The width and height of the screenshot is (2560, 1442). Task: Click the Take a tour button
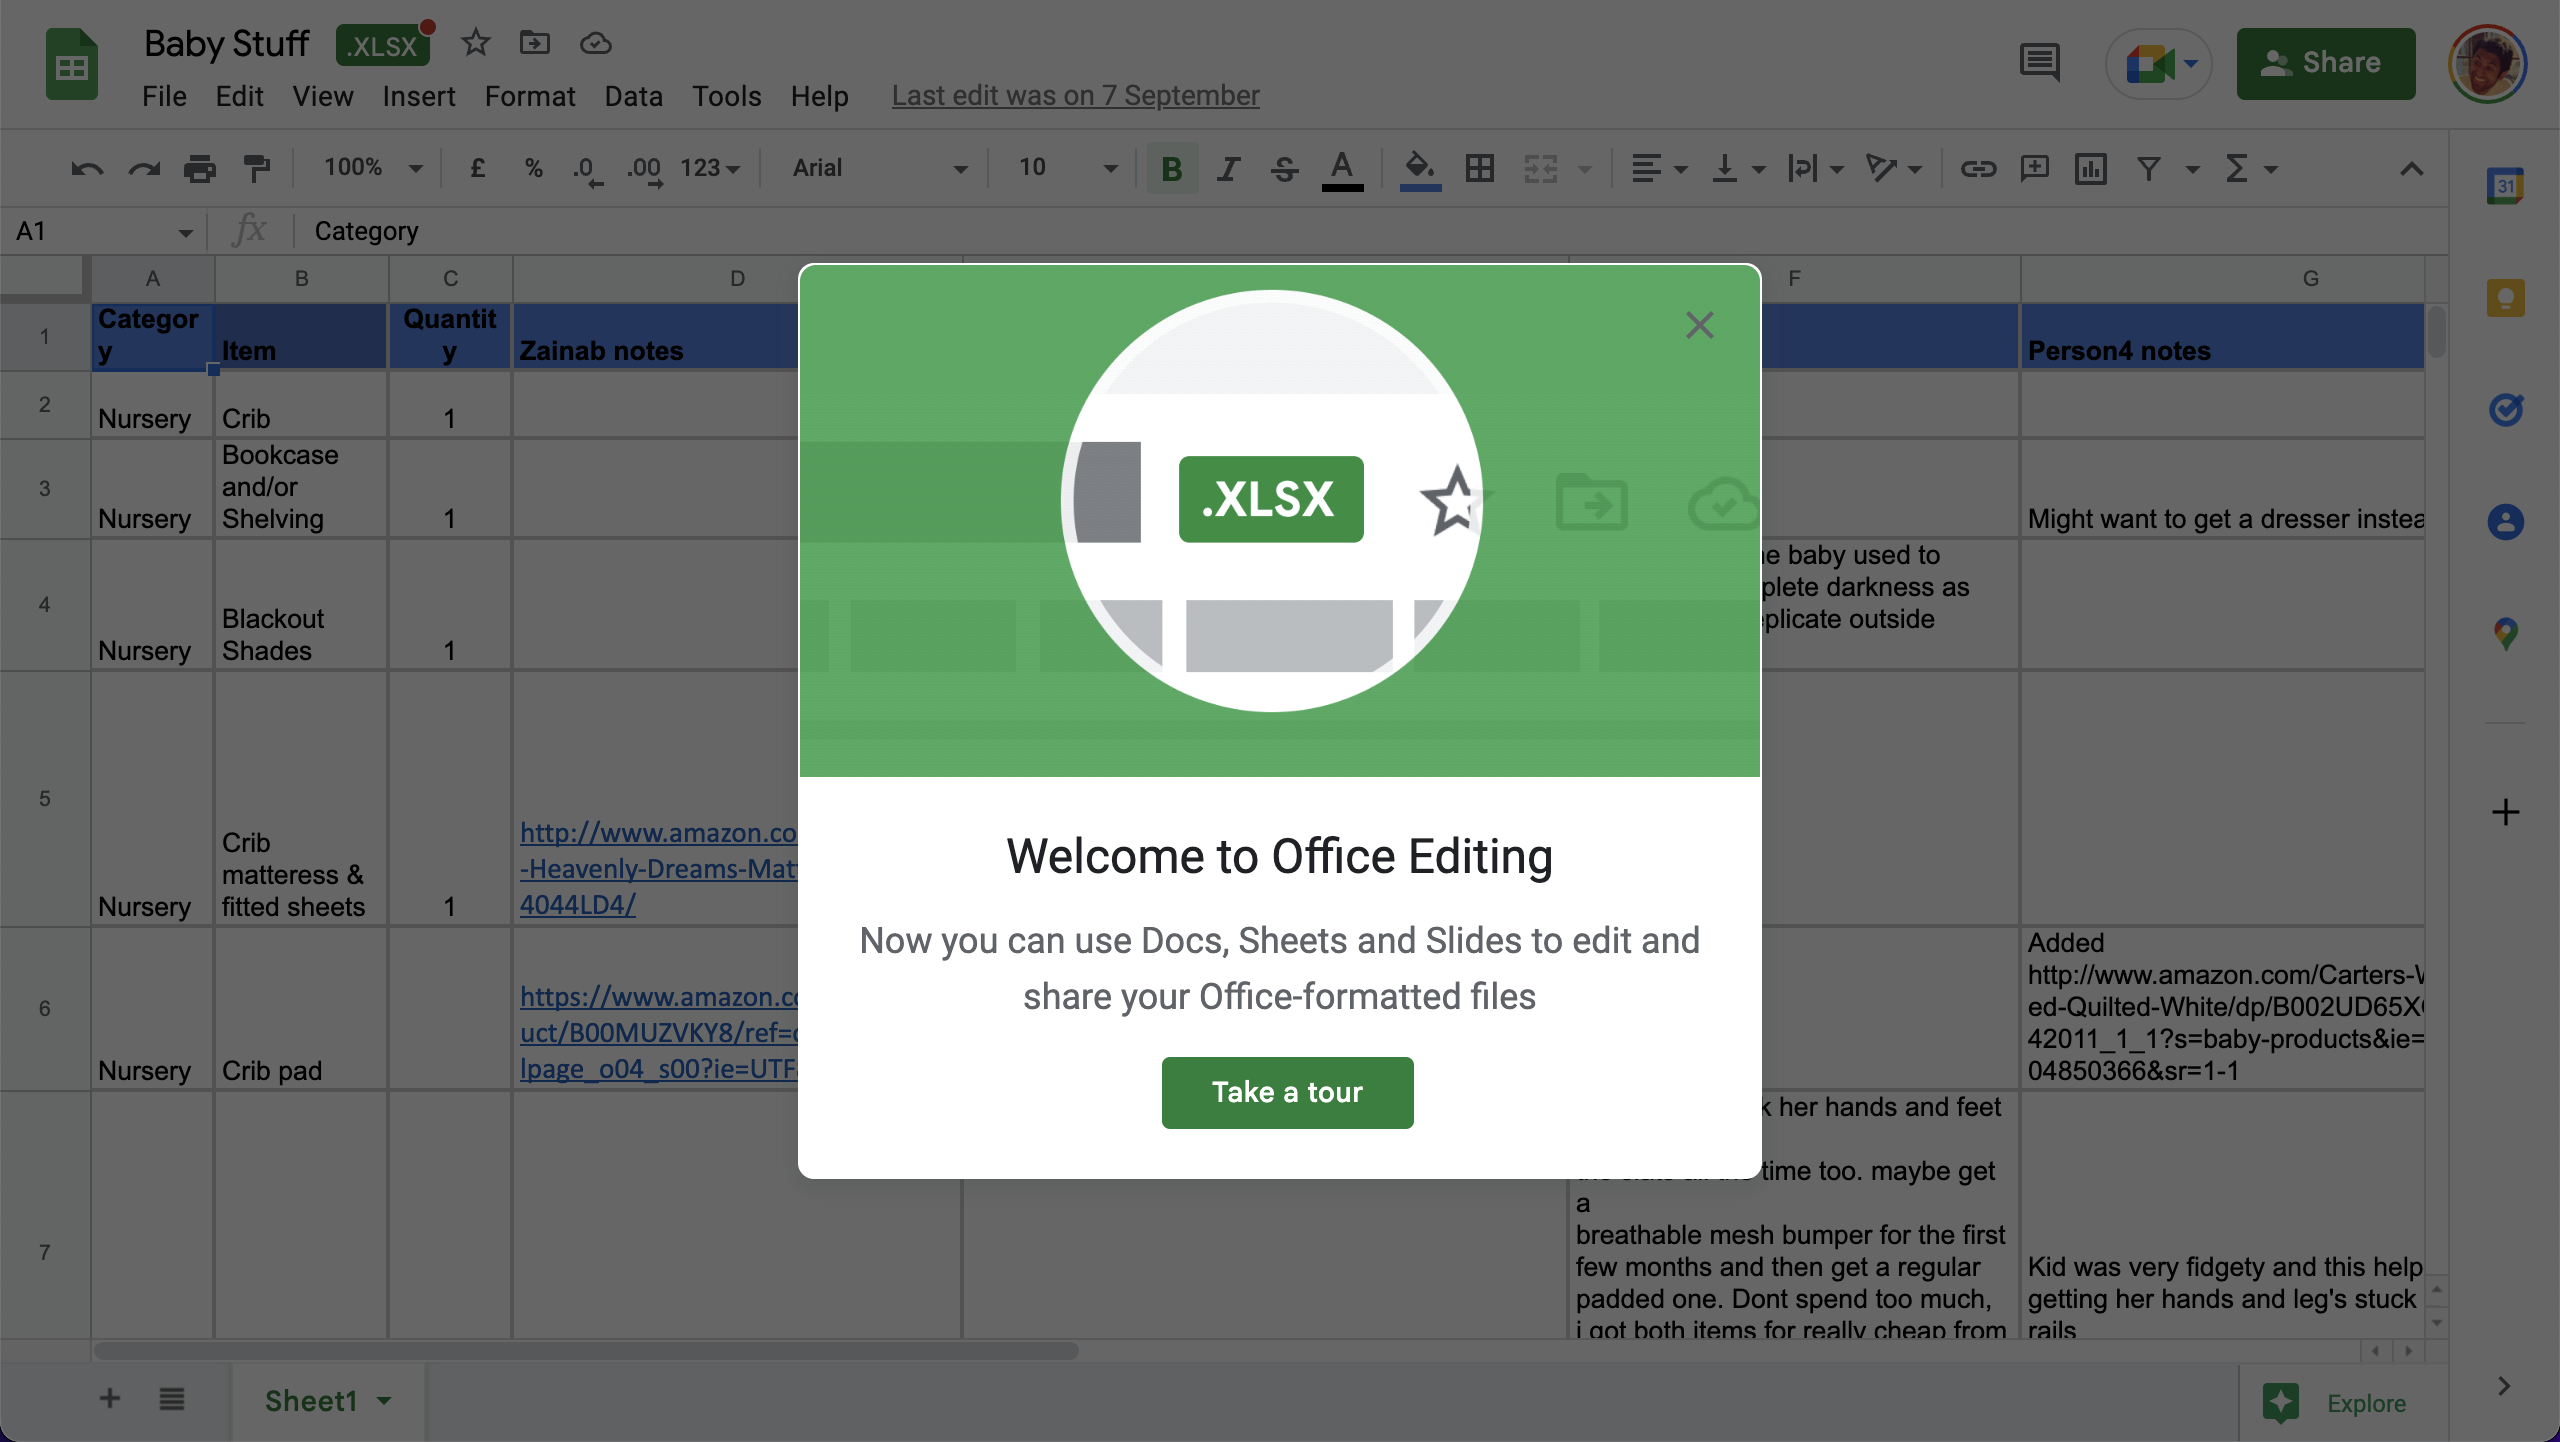(1287, 1092)
